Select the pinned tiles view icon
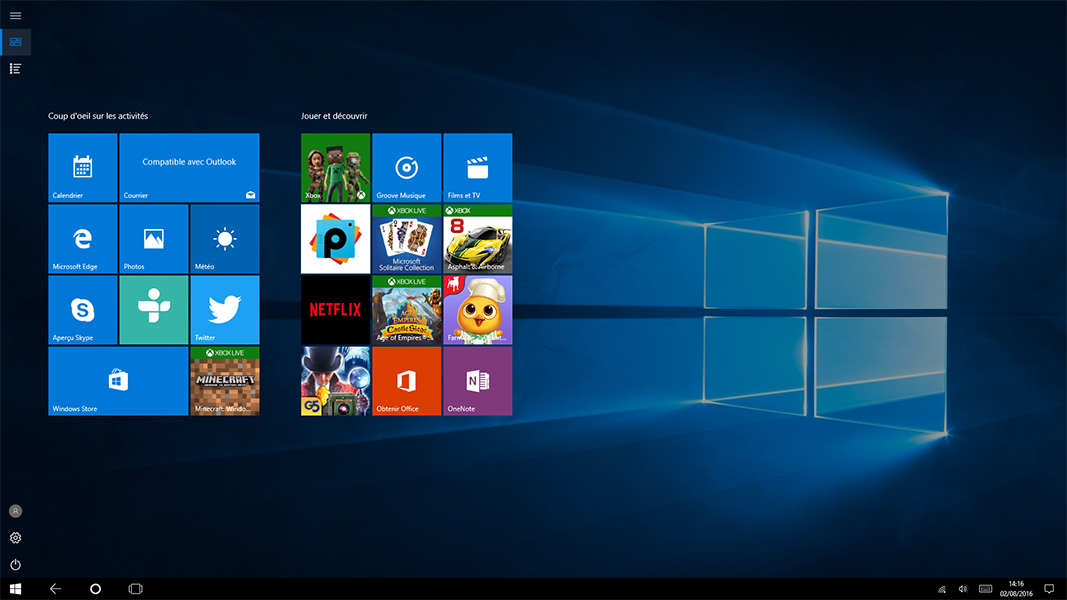 [x=15, y=42]
